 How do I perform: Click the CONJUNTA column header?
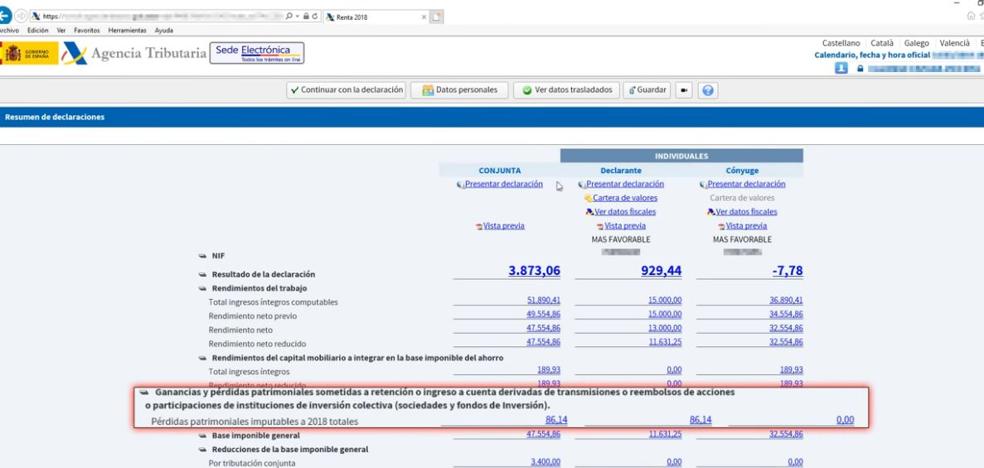click(x=500, y=170)
